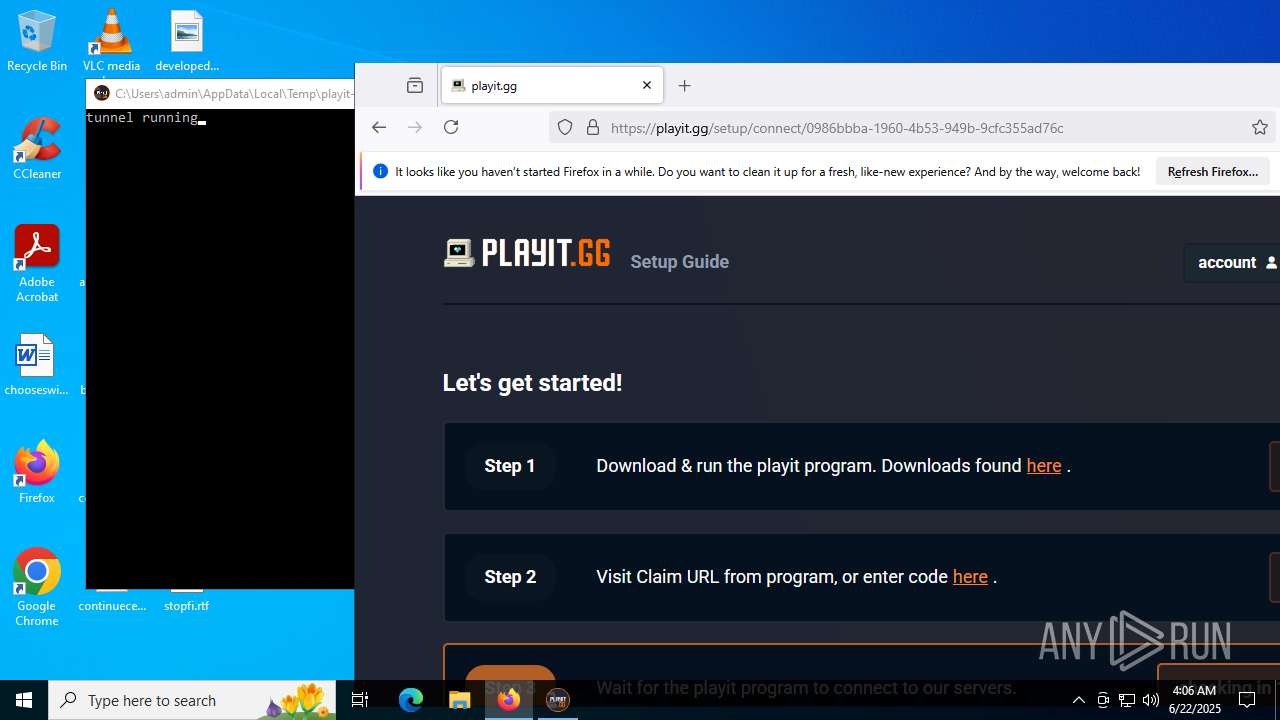The height and width of the screenshot is (720, 1280).
Task: Click the Setup Guide heading text
Action: 679,262
